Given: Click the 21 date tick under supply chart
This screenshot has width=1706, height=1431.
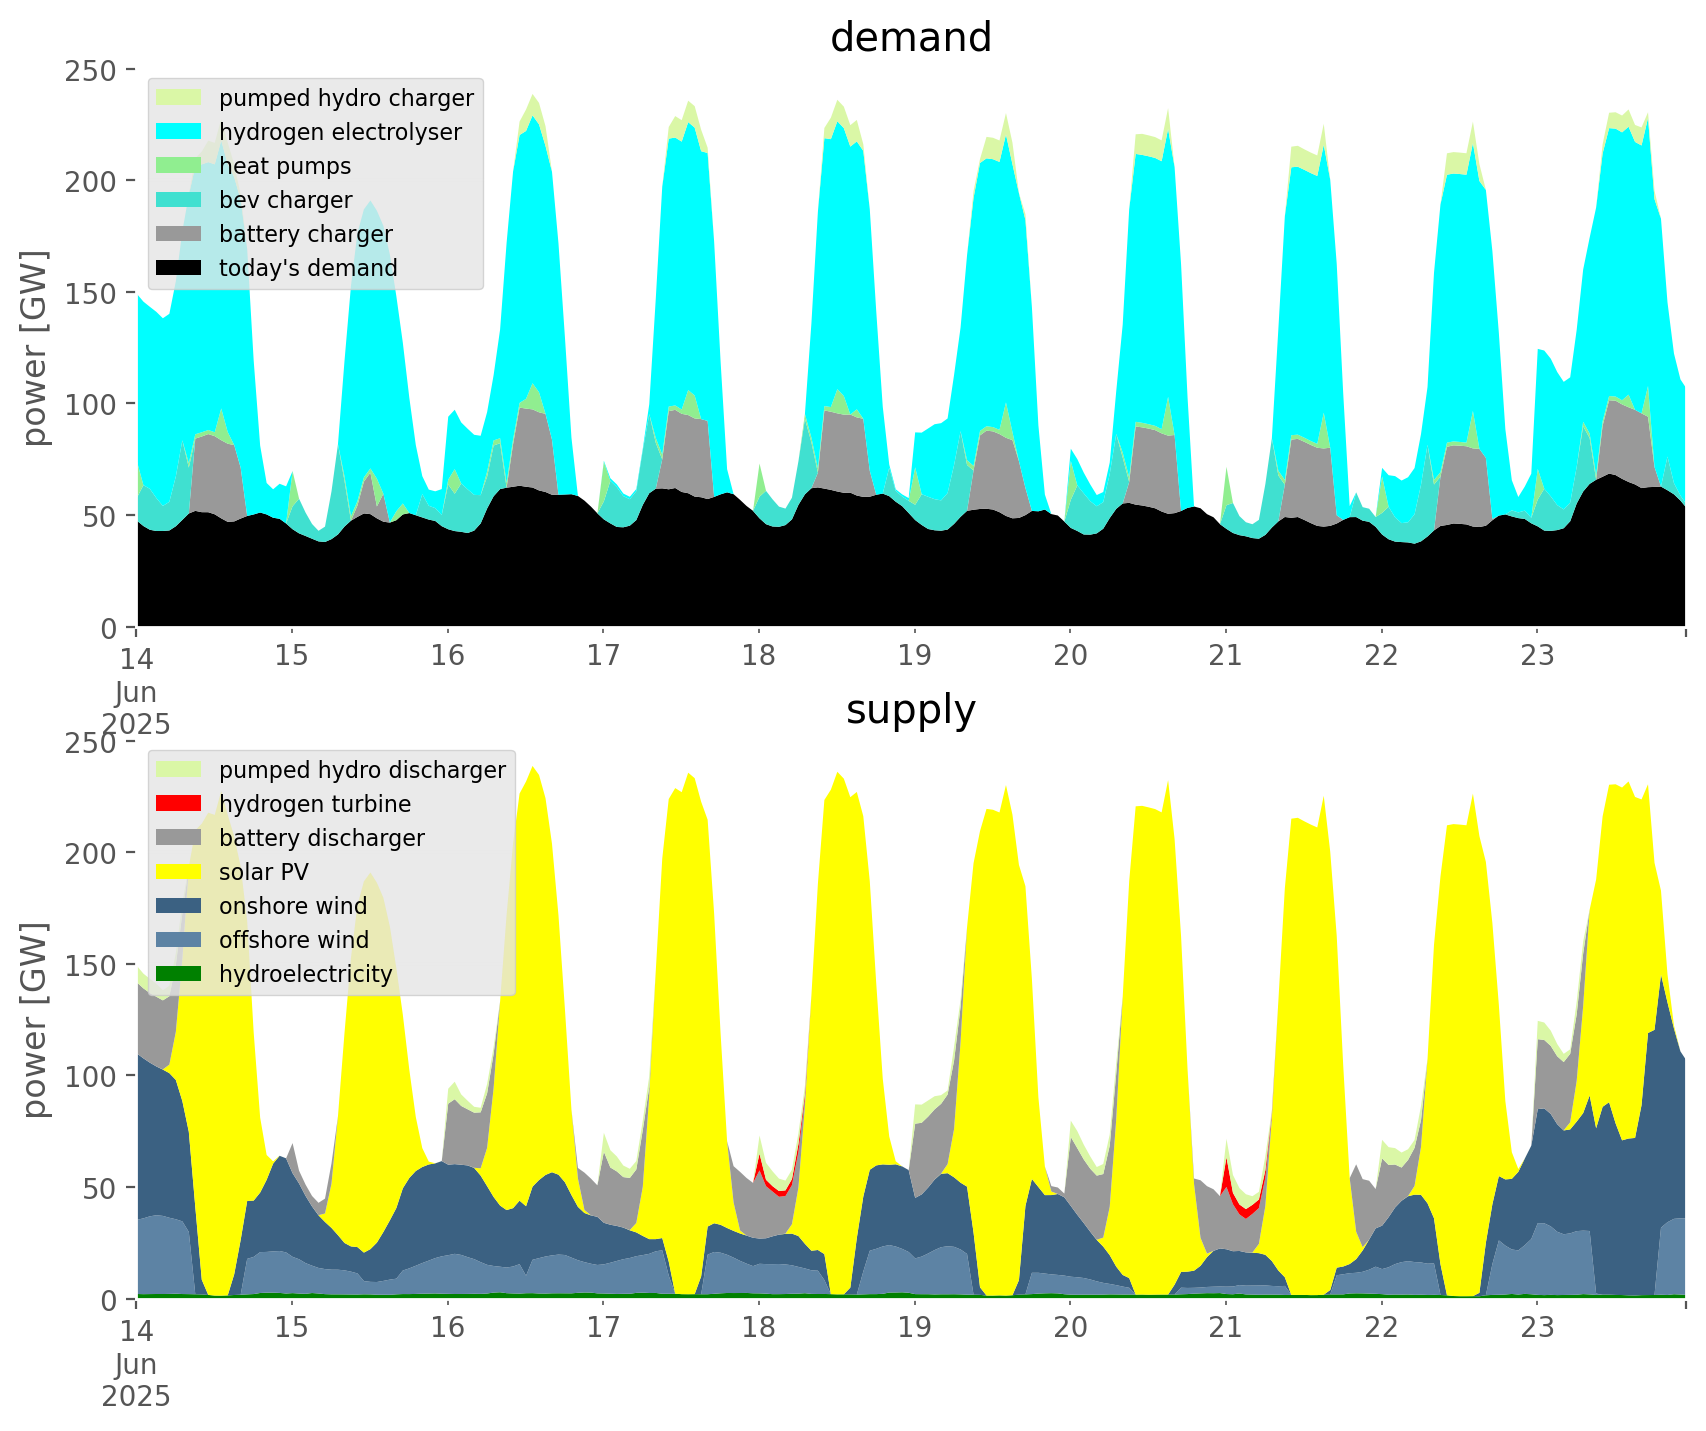Looking at the screenshot, I should click(x=1225, y=1328).
